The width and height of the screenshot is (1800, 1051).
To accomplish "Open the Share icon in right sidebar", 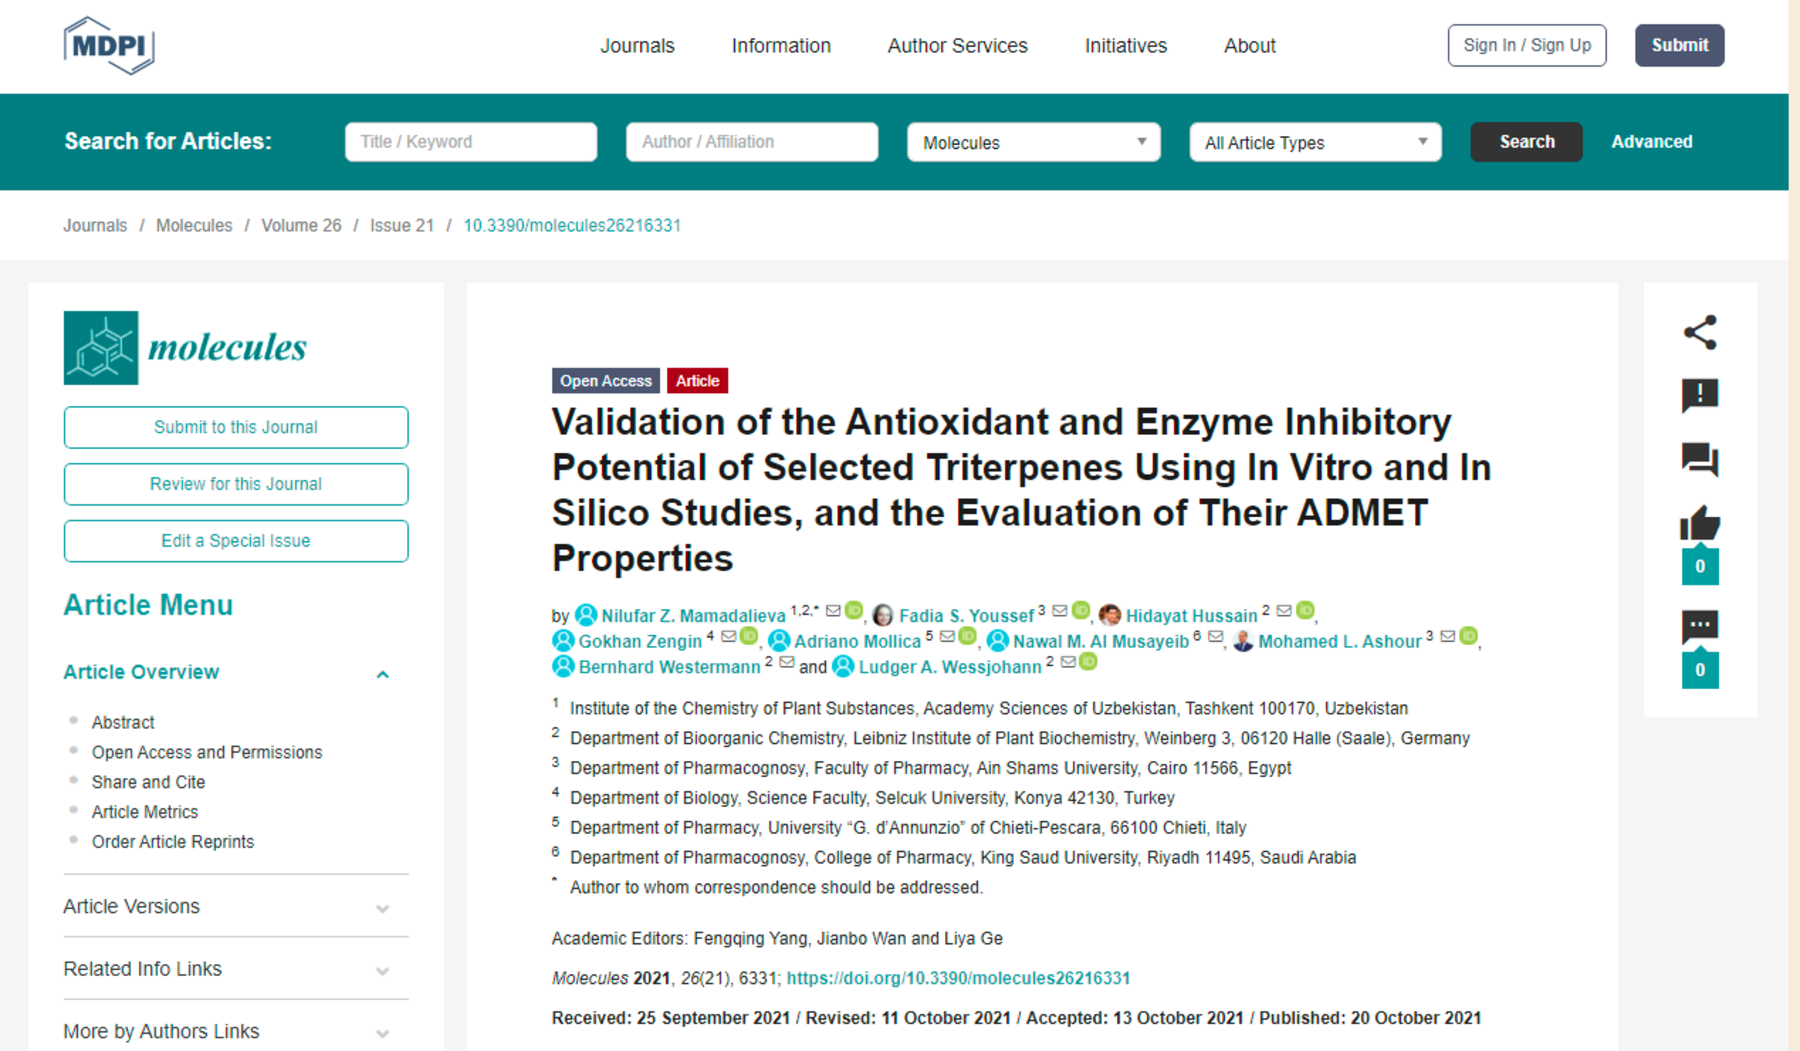I will (1699, 332).
